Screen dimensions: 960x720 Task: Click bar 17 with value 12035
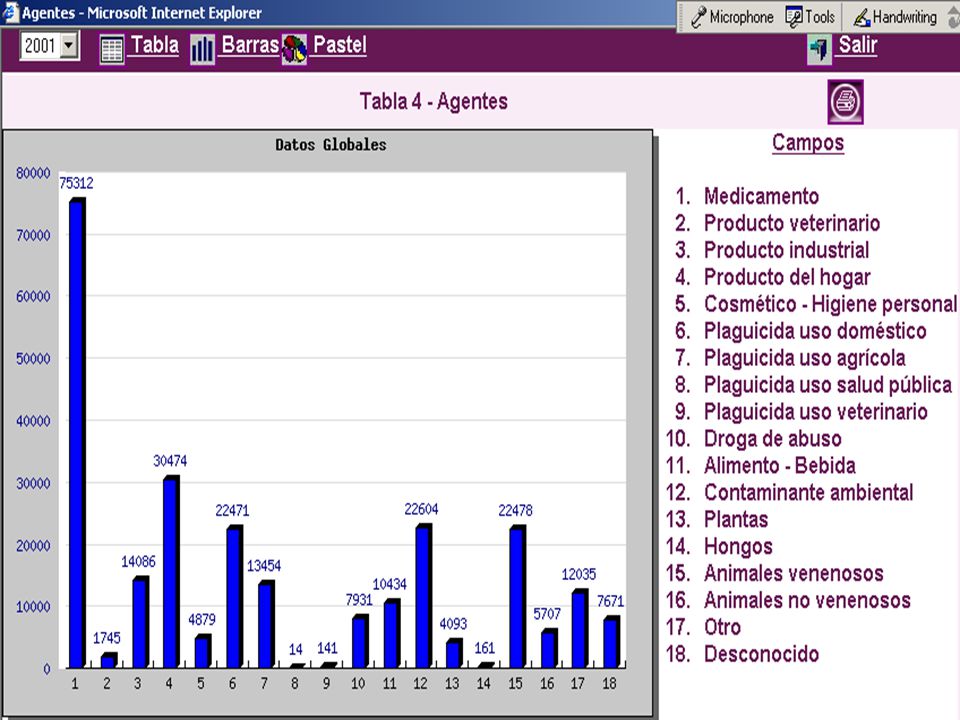(x=580, y=629)
